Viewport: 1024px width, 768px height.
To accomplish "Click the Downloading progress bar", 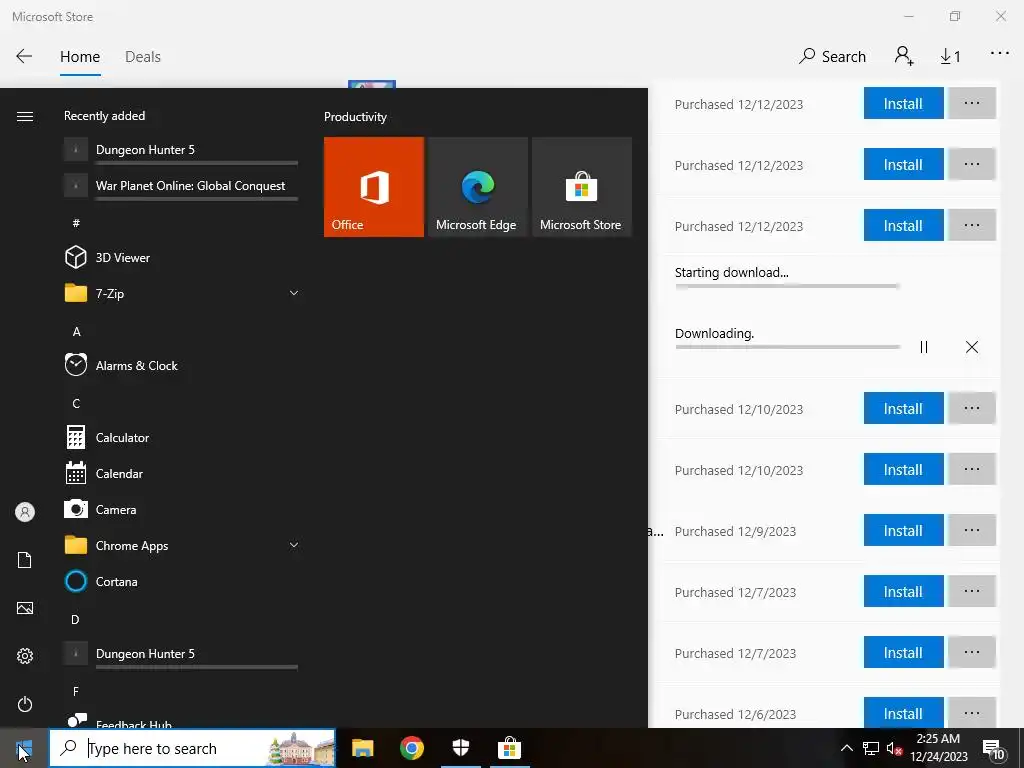I will click(x=787, y=347).
